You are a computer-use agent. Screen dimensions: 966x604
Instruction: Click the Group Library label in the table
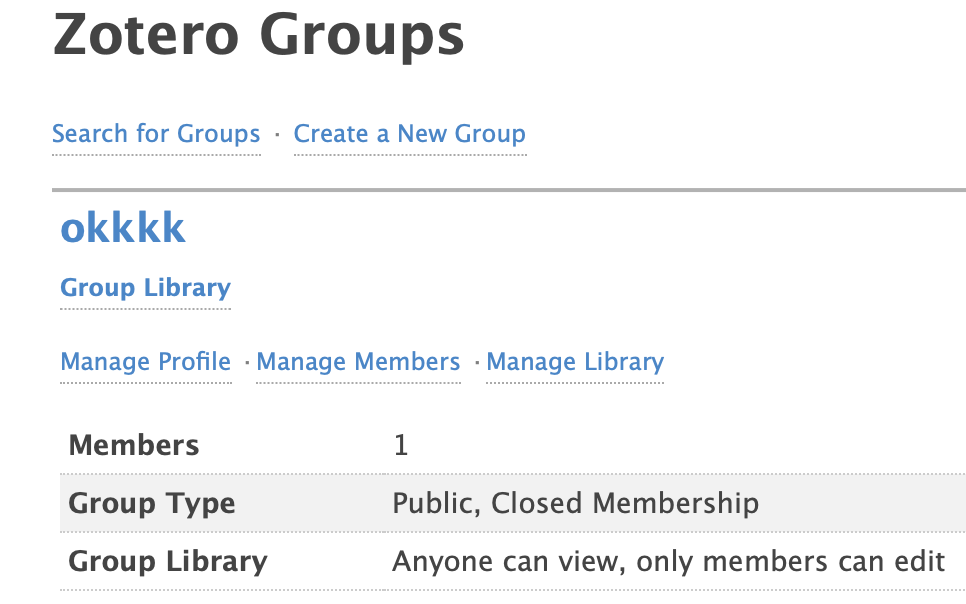[x=168, y=562]
